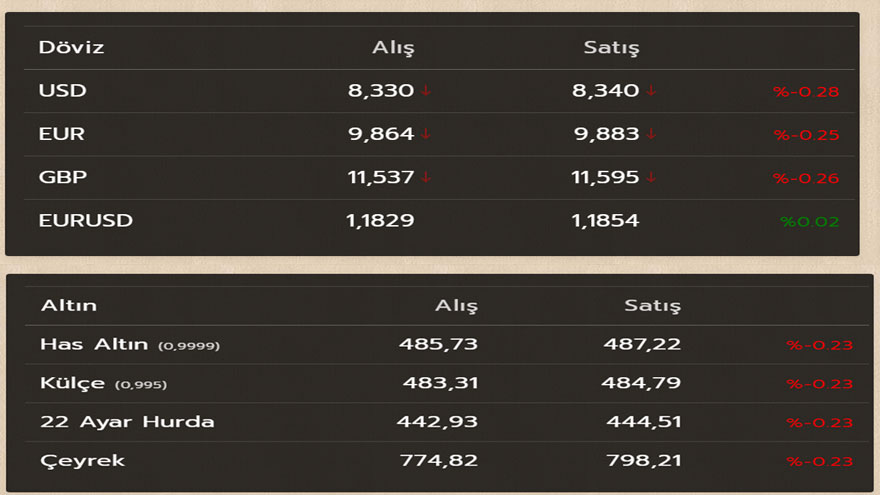Click the down arrow beside GBP 11,595

pos(651,177)
